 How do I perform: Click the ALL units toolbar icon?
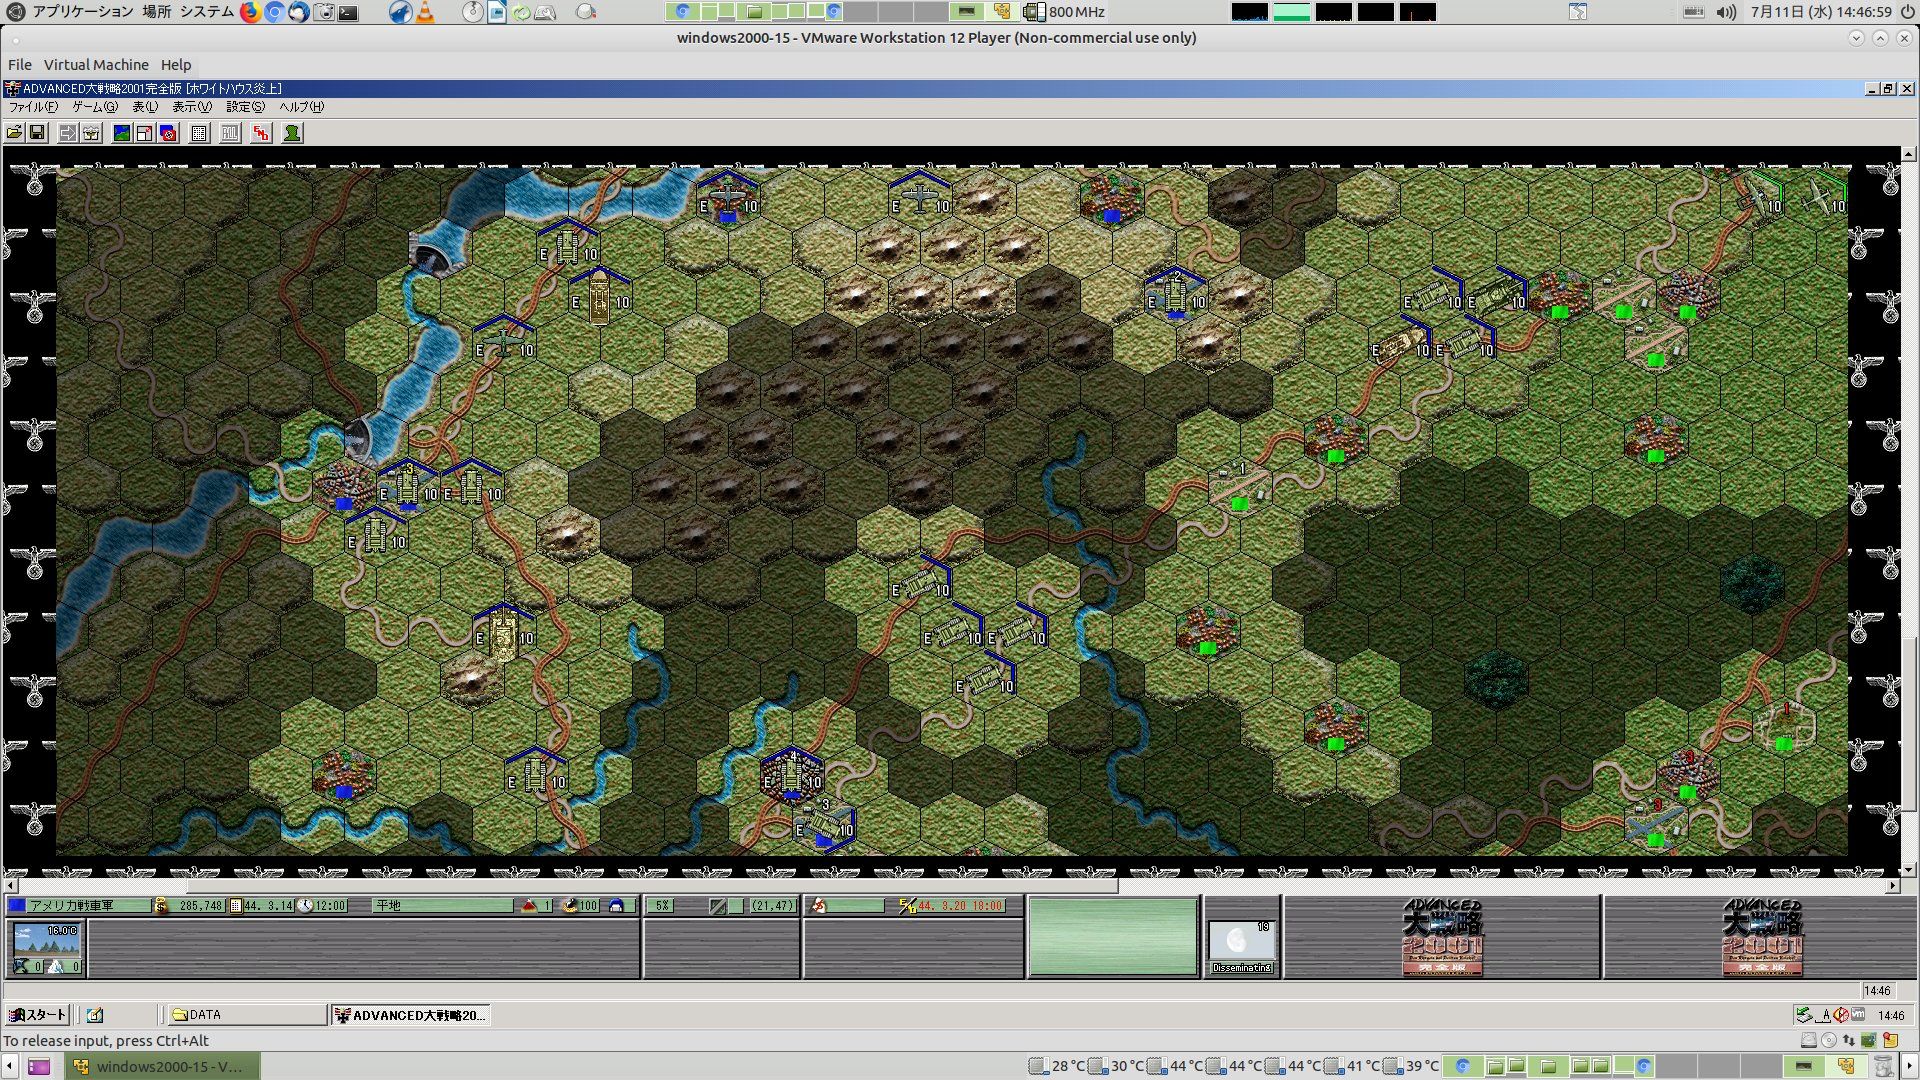click(x=230, y=133)
